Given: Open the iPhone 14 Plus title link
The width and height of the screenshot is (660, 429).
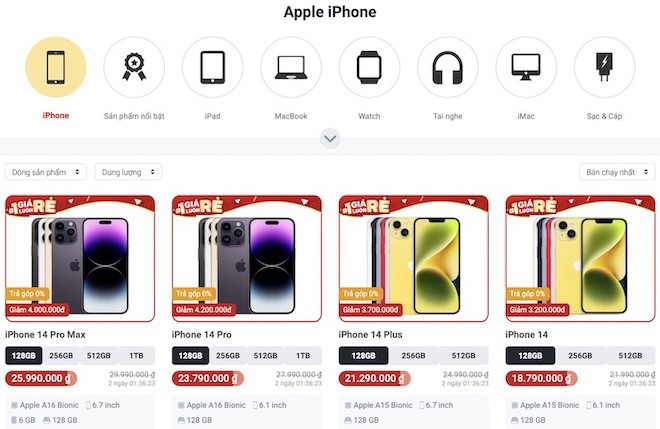Looking at the screenshot, I should click(x=370, y=335).
